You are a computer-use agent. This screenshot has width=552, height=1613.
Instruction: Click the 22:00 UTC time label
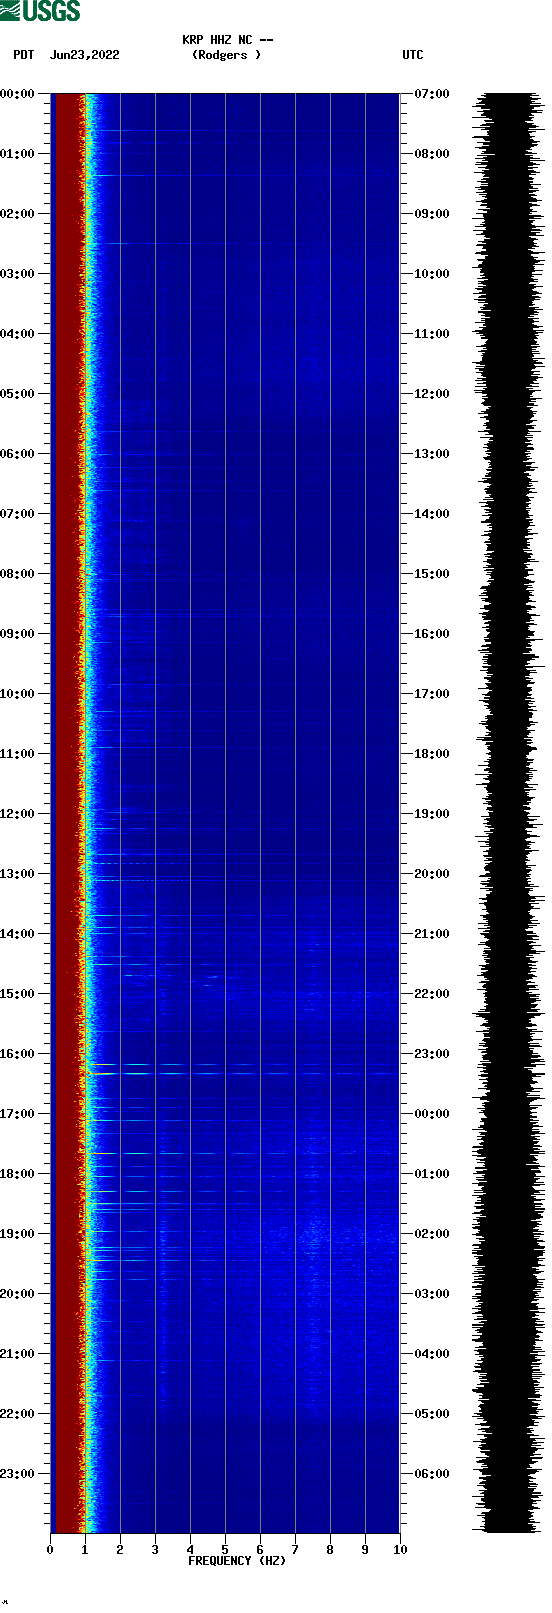pyautogui.click(x=432, y=994)
